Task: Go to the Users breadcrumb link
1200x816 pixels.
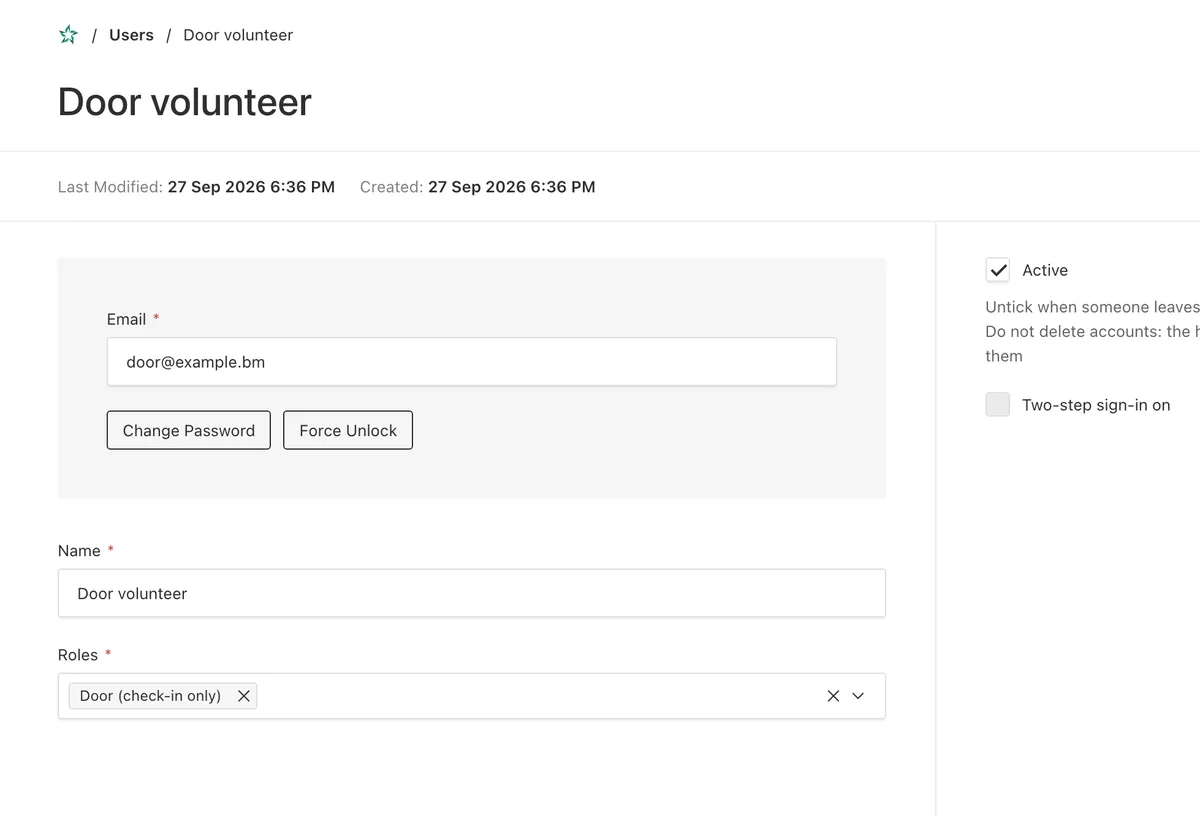Action: click(131, 35)
